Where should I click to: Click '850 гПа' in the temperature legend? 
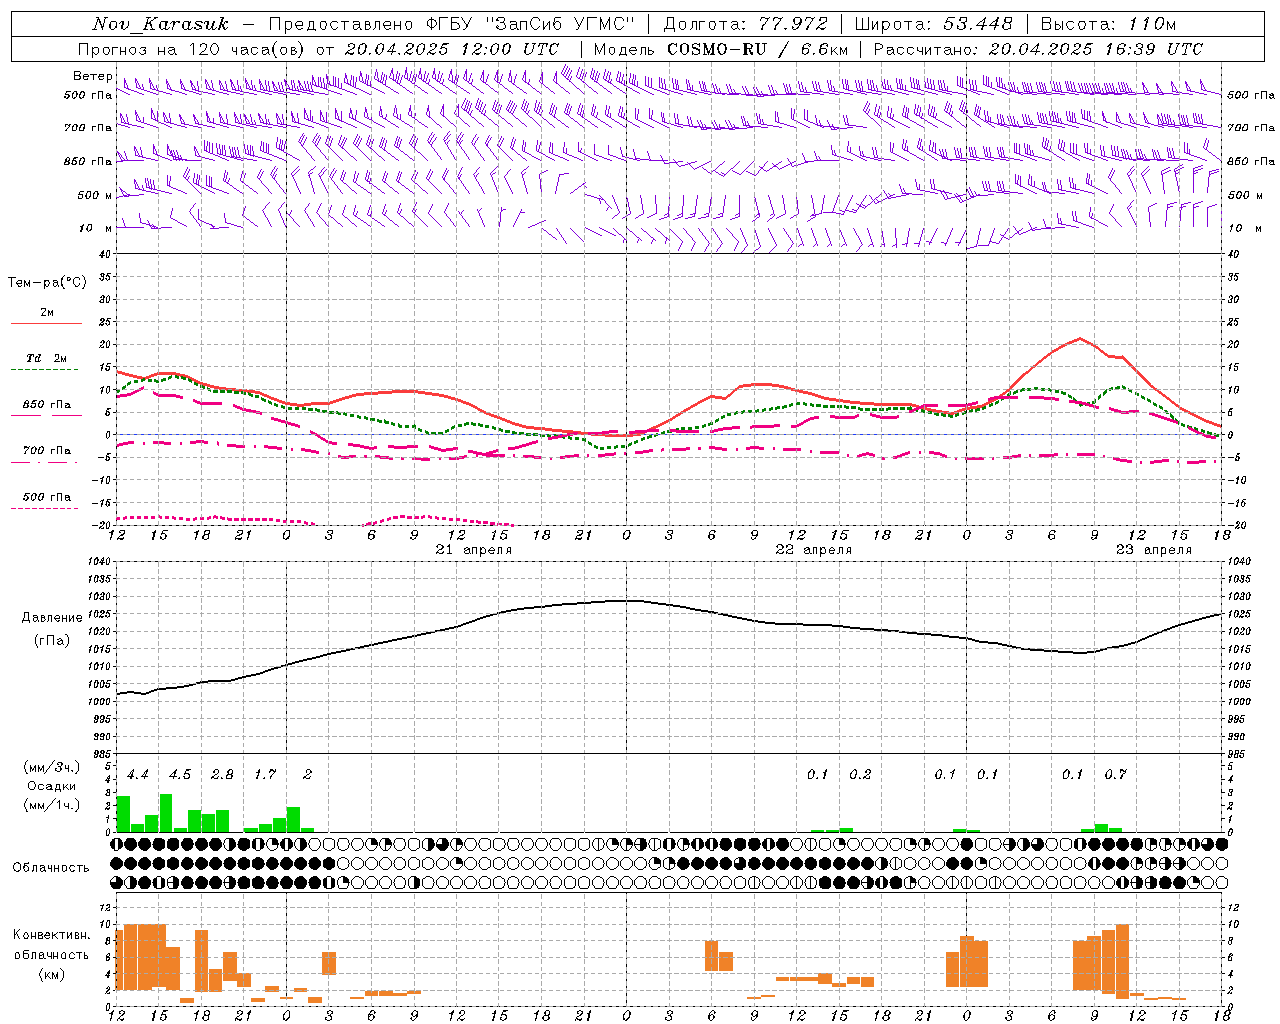[x=47, y=405]
